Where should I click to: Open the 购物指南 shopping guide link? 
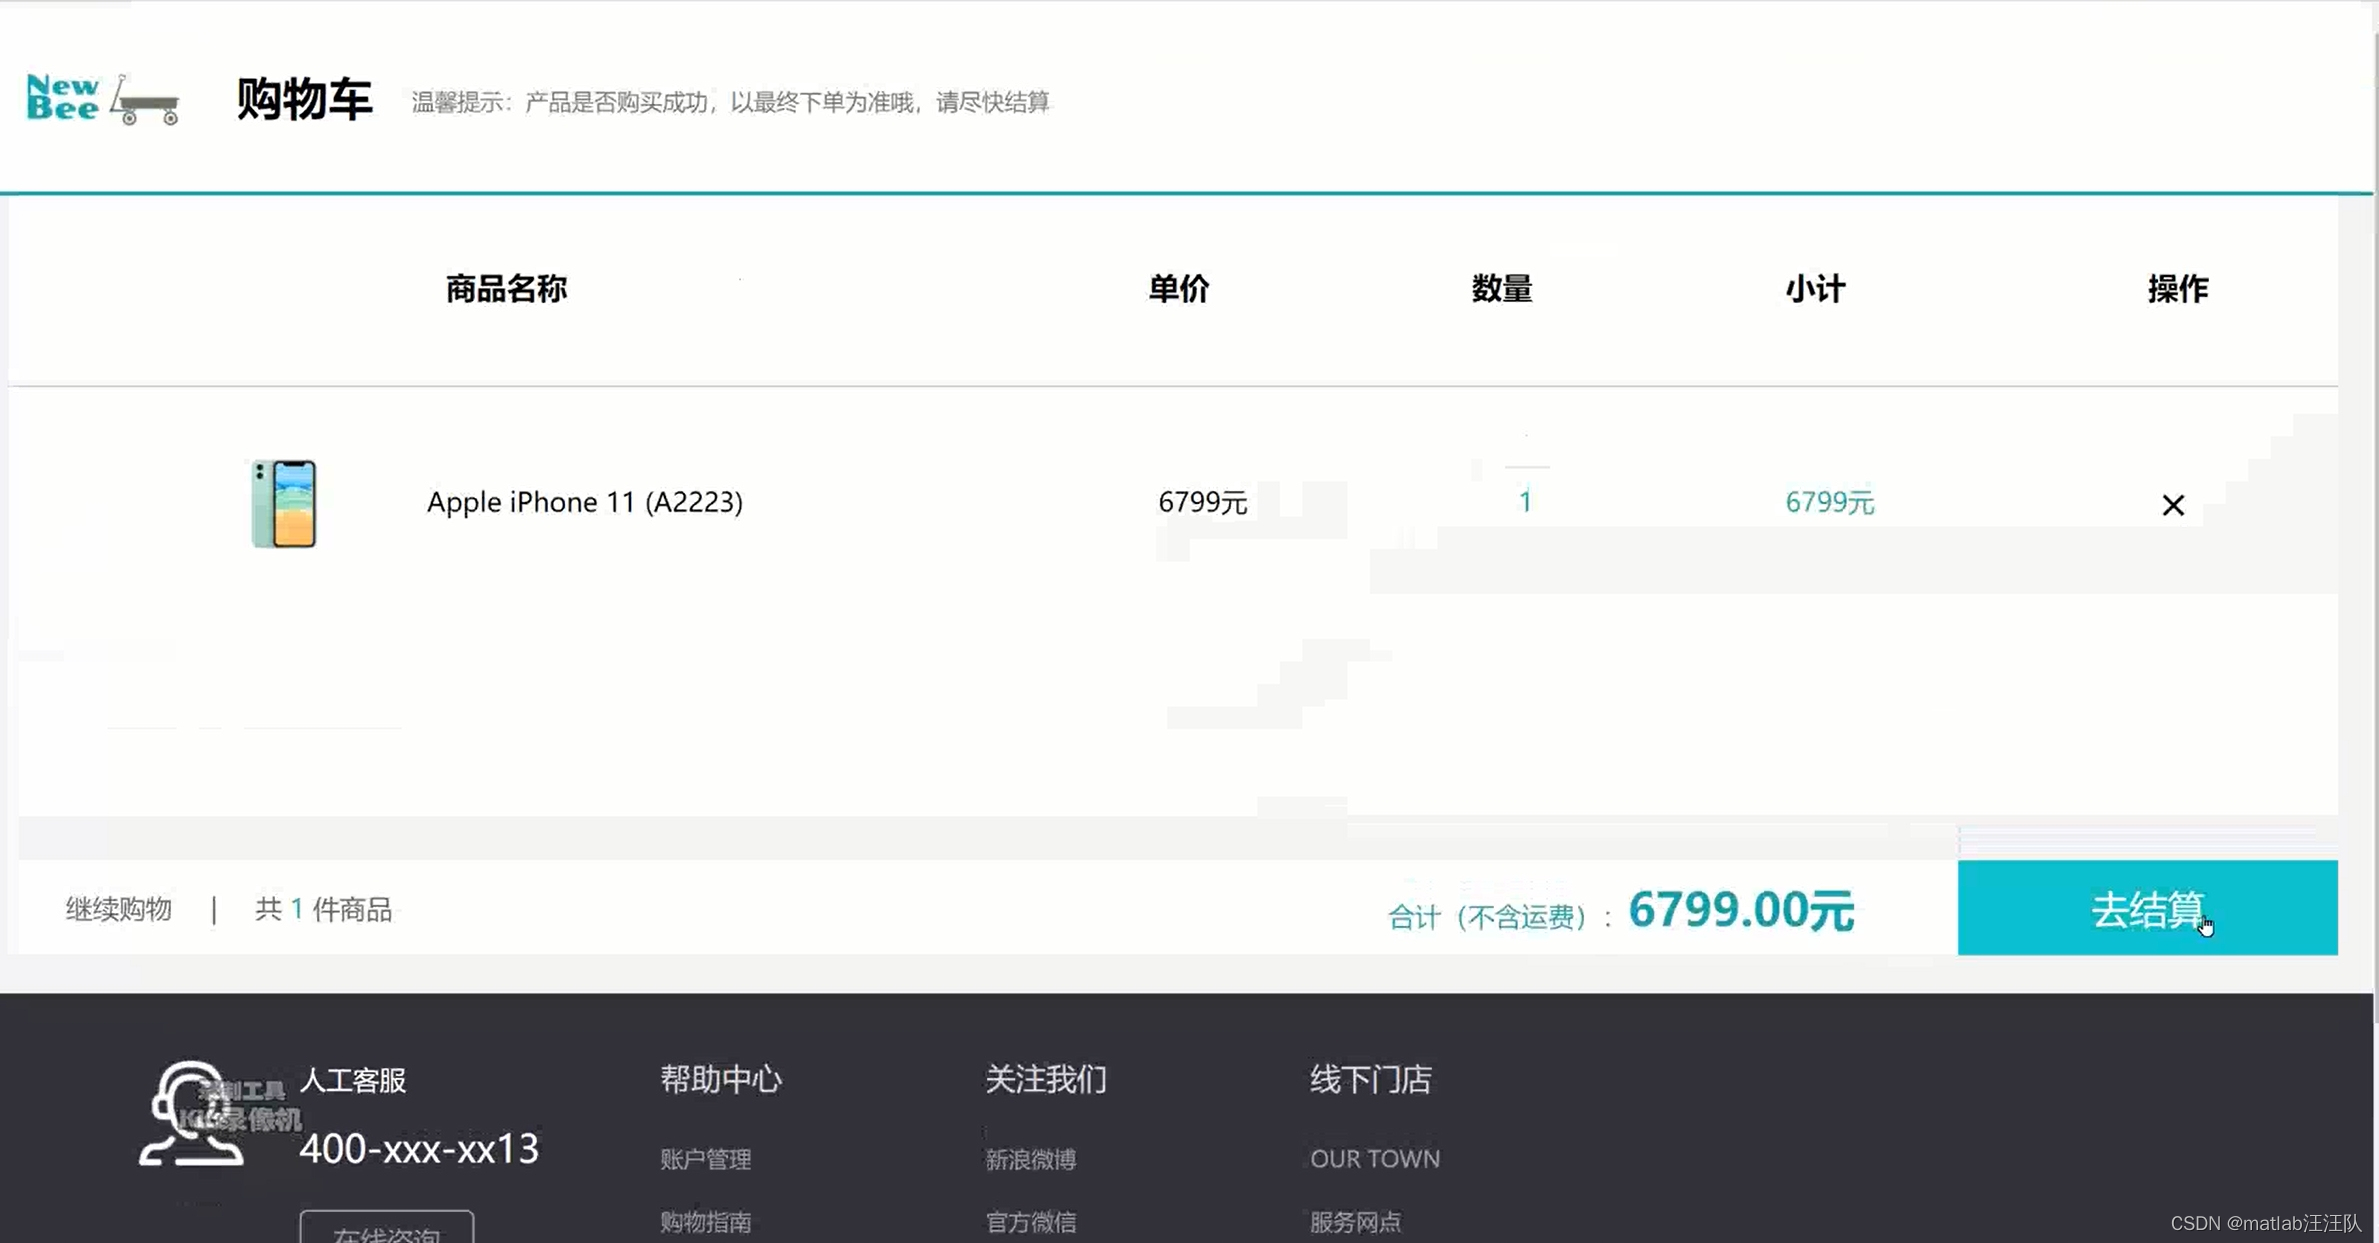coord(705,1221)
